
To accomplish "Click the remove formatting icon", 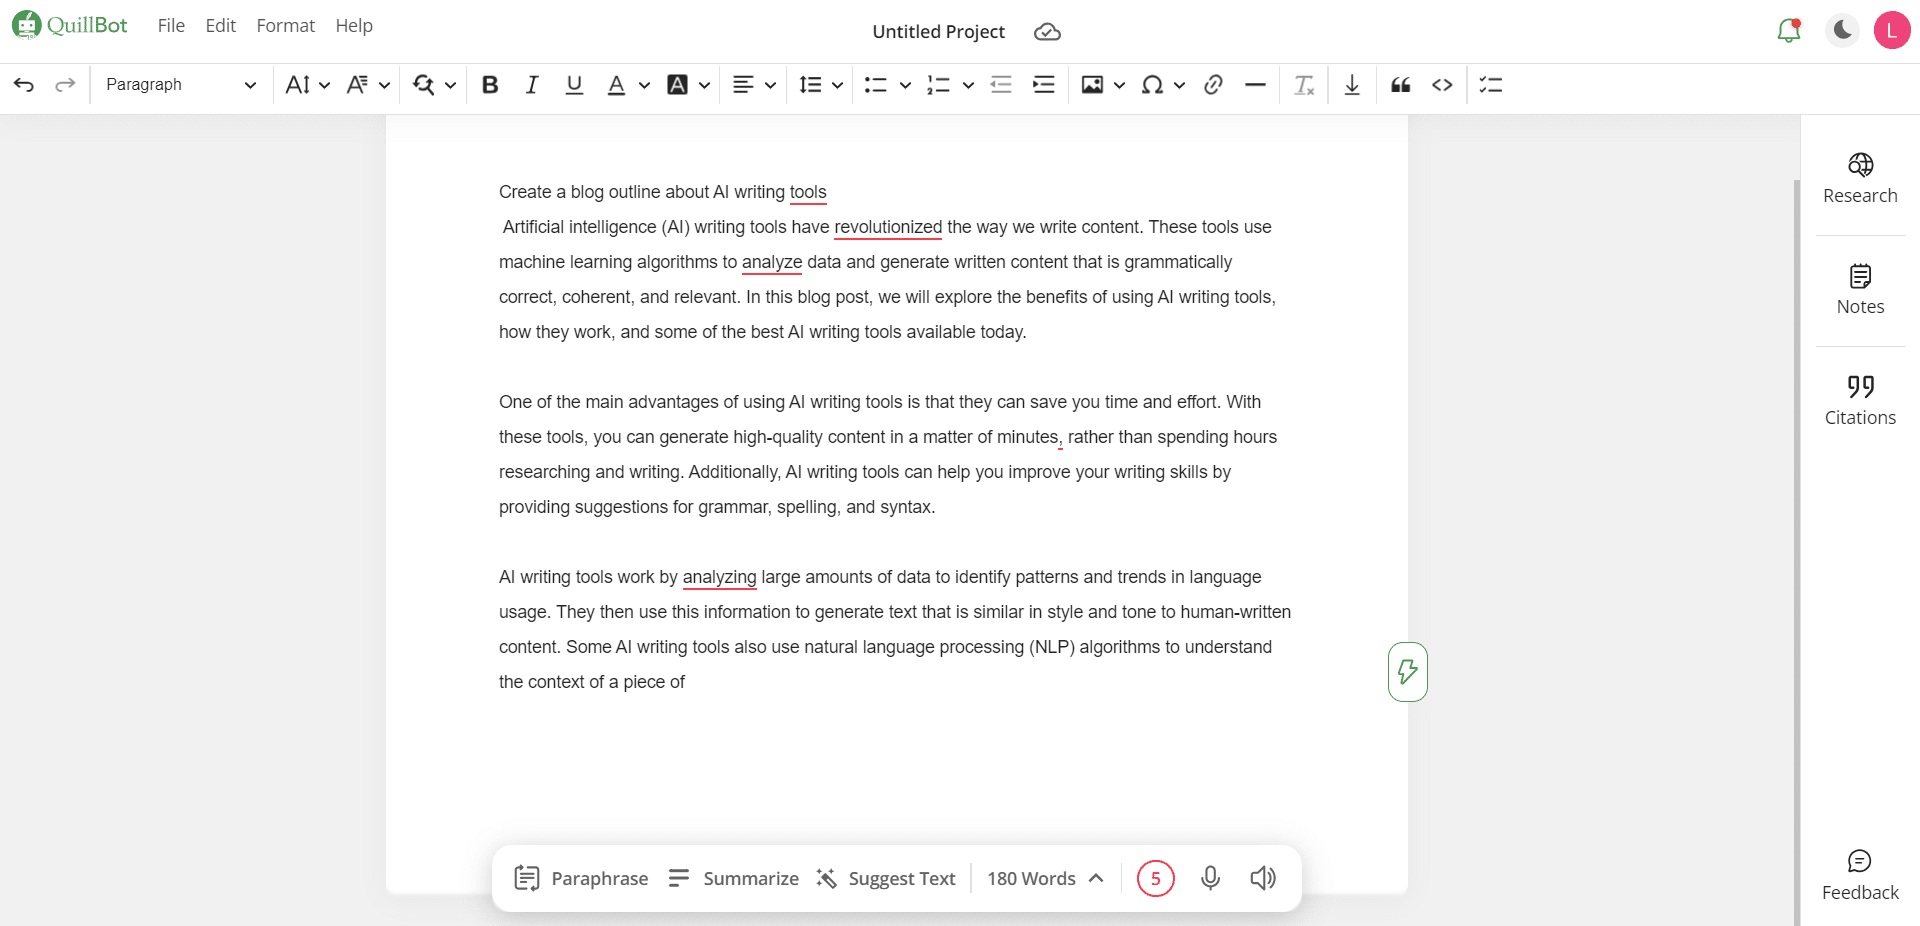I will (1304, 85).
